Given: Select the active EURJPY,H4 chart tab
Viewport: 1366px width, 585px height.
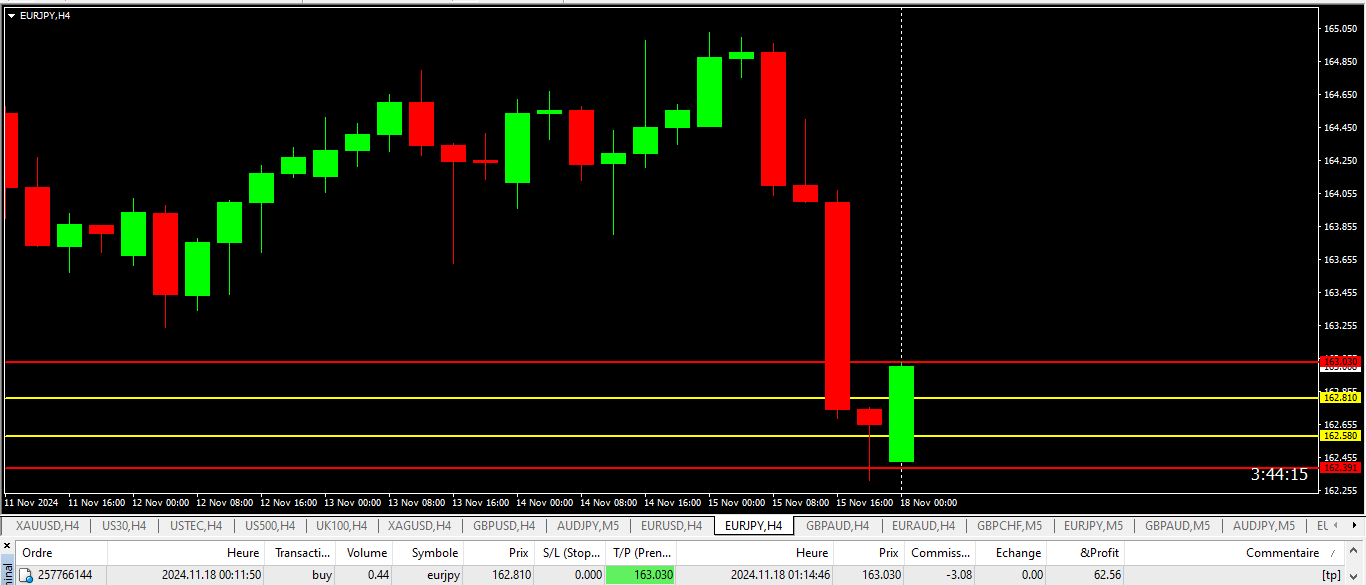Looking at the screenshot, I should tap(754, 526).
